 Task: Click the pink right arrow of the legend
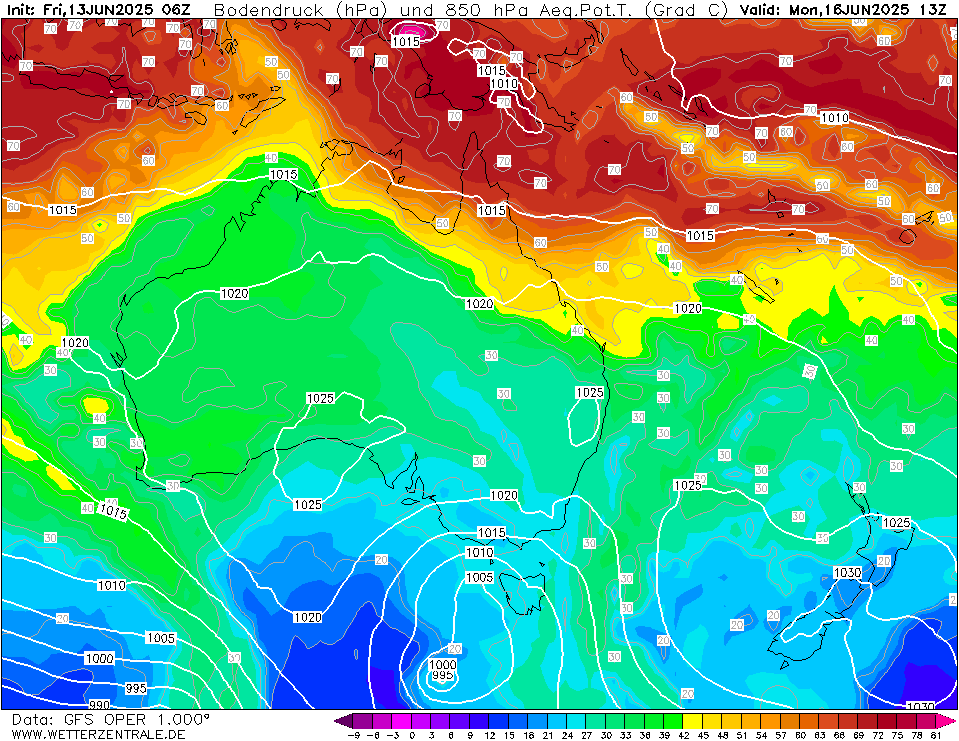click(x=946, y=720)
